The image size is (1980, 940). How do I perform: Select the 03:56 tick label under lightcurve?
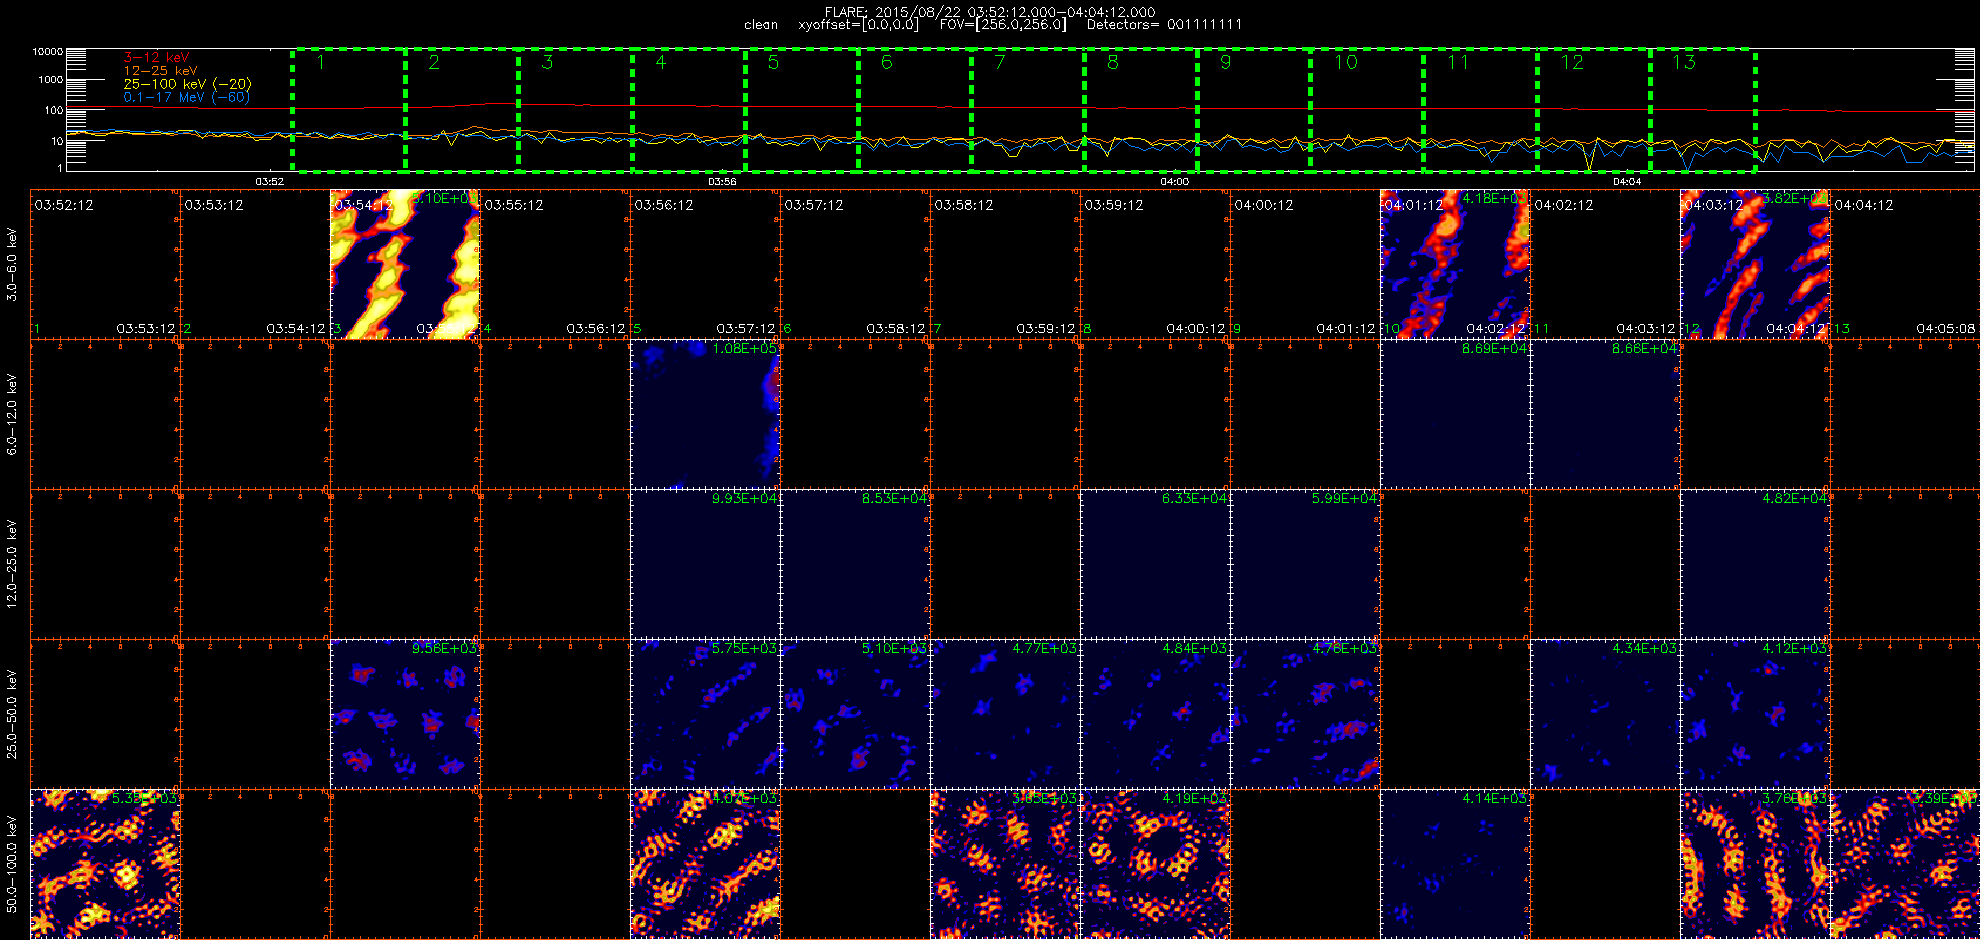tap(722, 181)
